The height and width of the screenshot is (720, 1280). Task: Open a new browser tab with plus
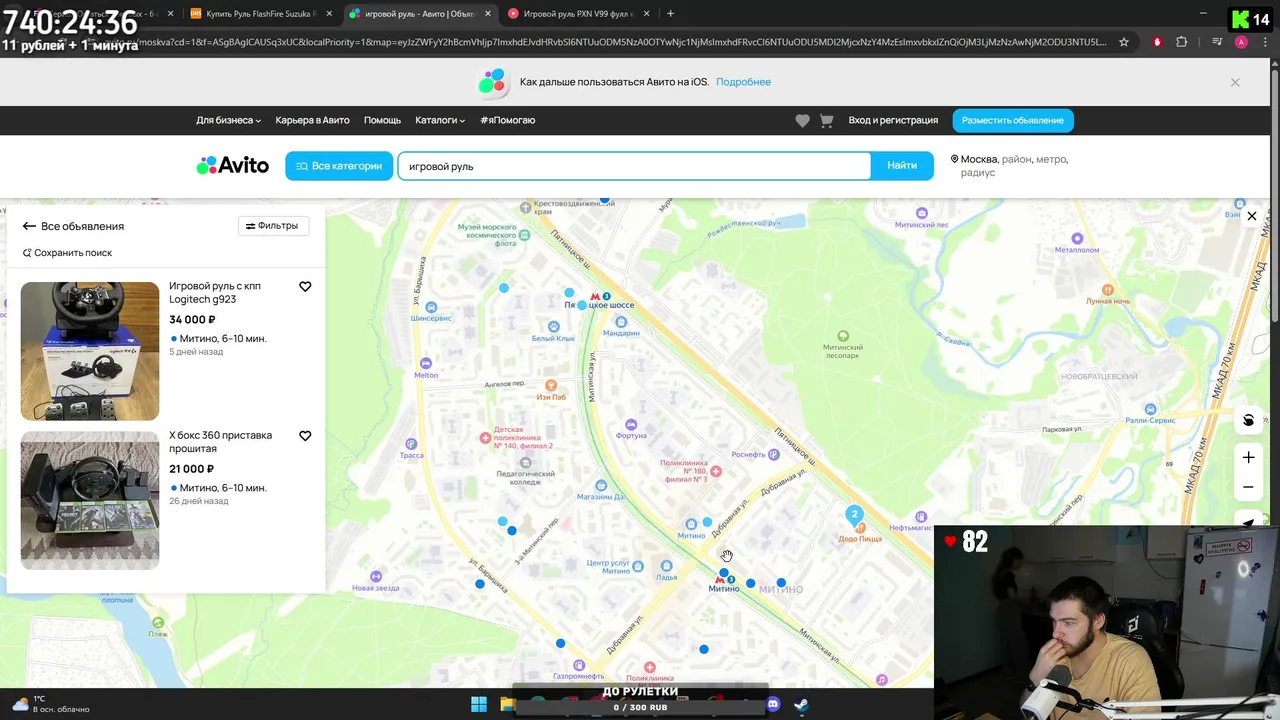670,14
